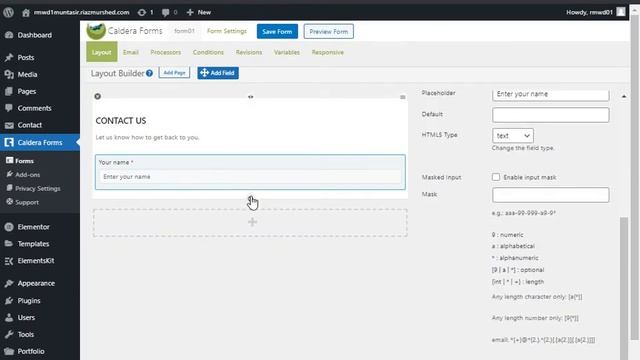Open the Howdy user avatar
This screenshot has width=640, height=360.
click(x=620, y=12)
